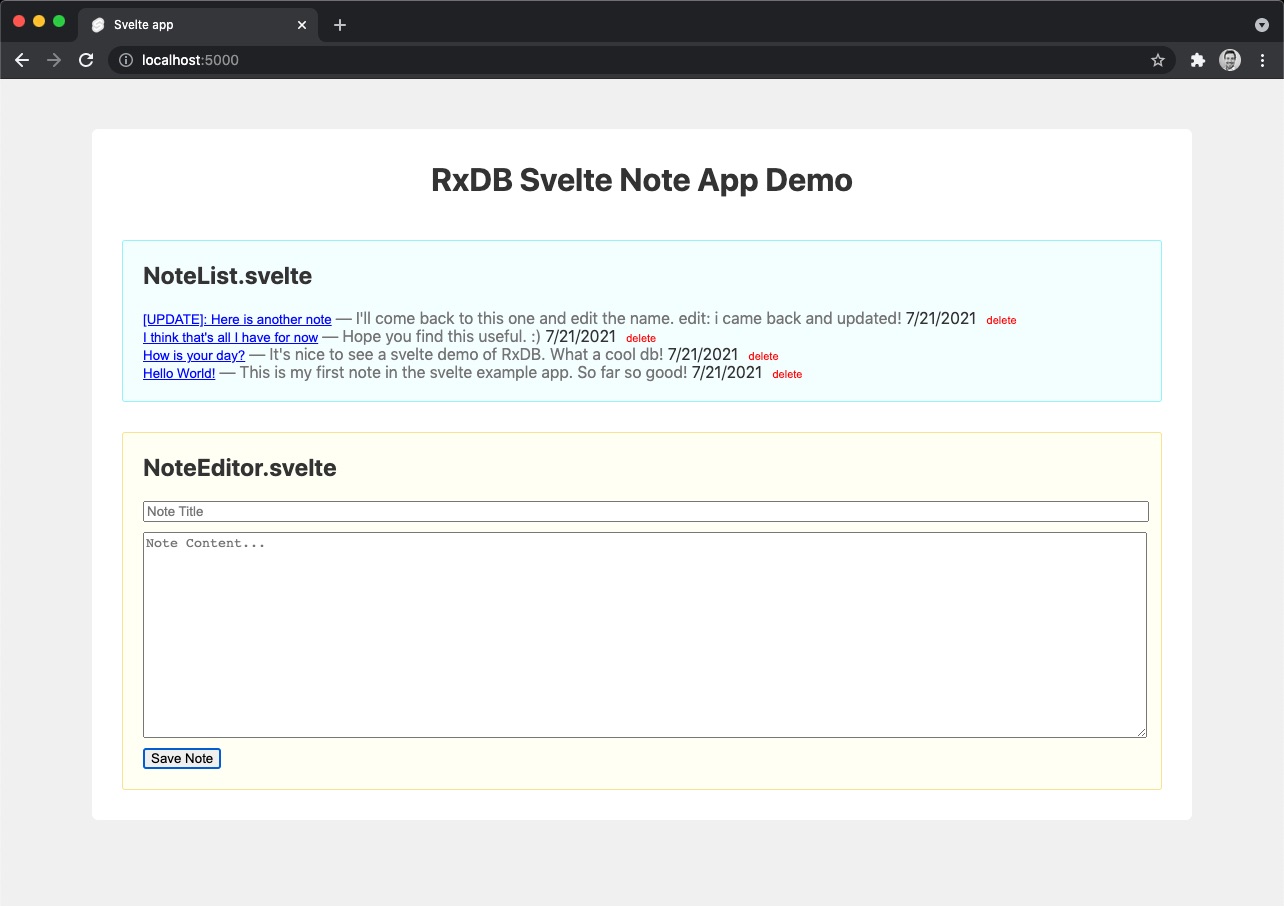This screenshot has height=906, width=1284.
Task: Click the localhost:5000 address bar
Action: (640, 60)
